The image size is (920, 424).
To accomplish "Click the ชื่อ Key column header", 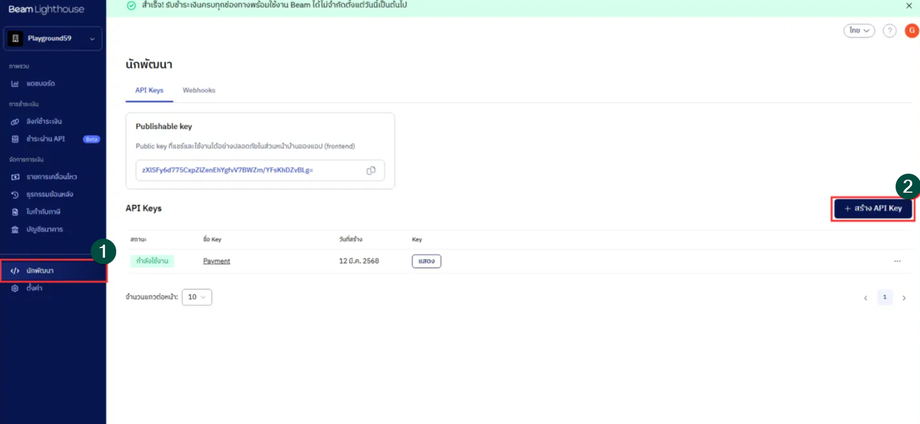I will (x=212, y=239).
